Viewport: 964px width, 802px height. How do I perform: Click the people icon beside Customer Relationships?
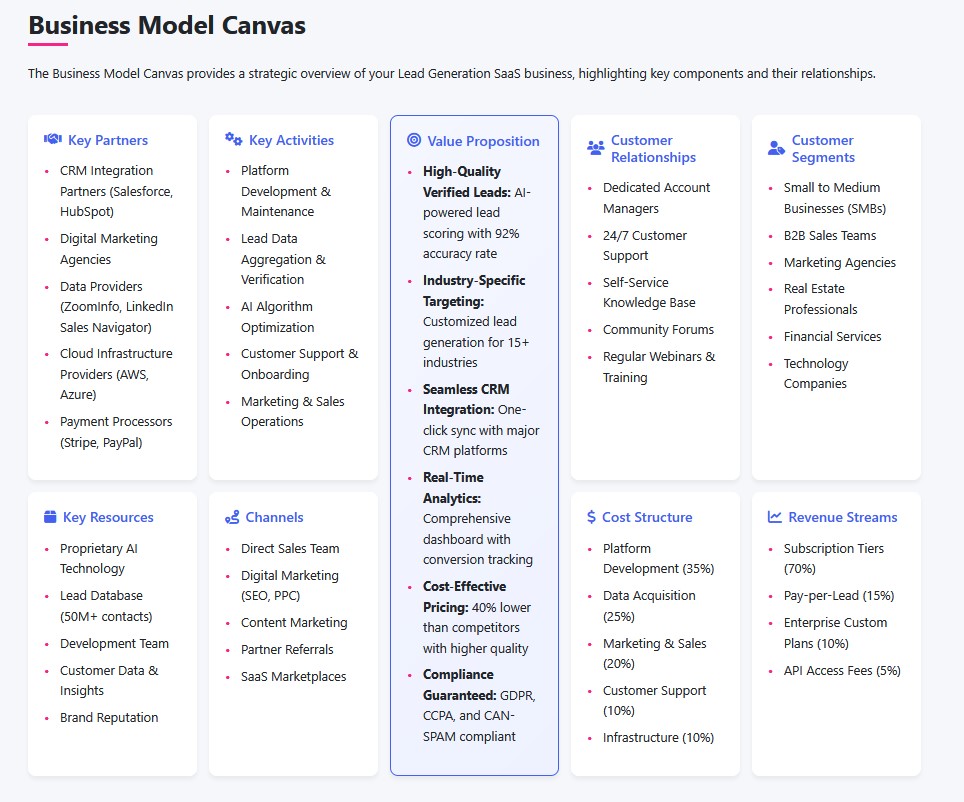[x=596, y=148]
